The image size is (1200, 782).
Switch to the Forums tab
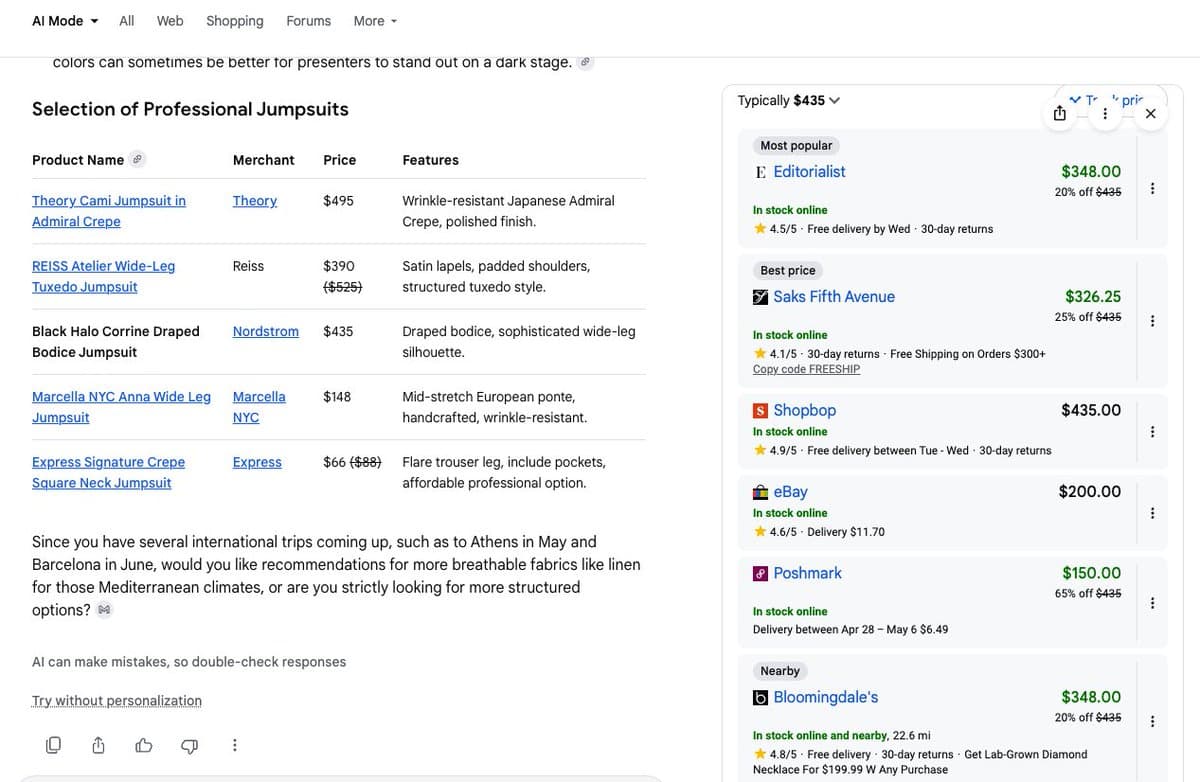[308, 20]
